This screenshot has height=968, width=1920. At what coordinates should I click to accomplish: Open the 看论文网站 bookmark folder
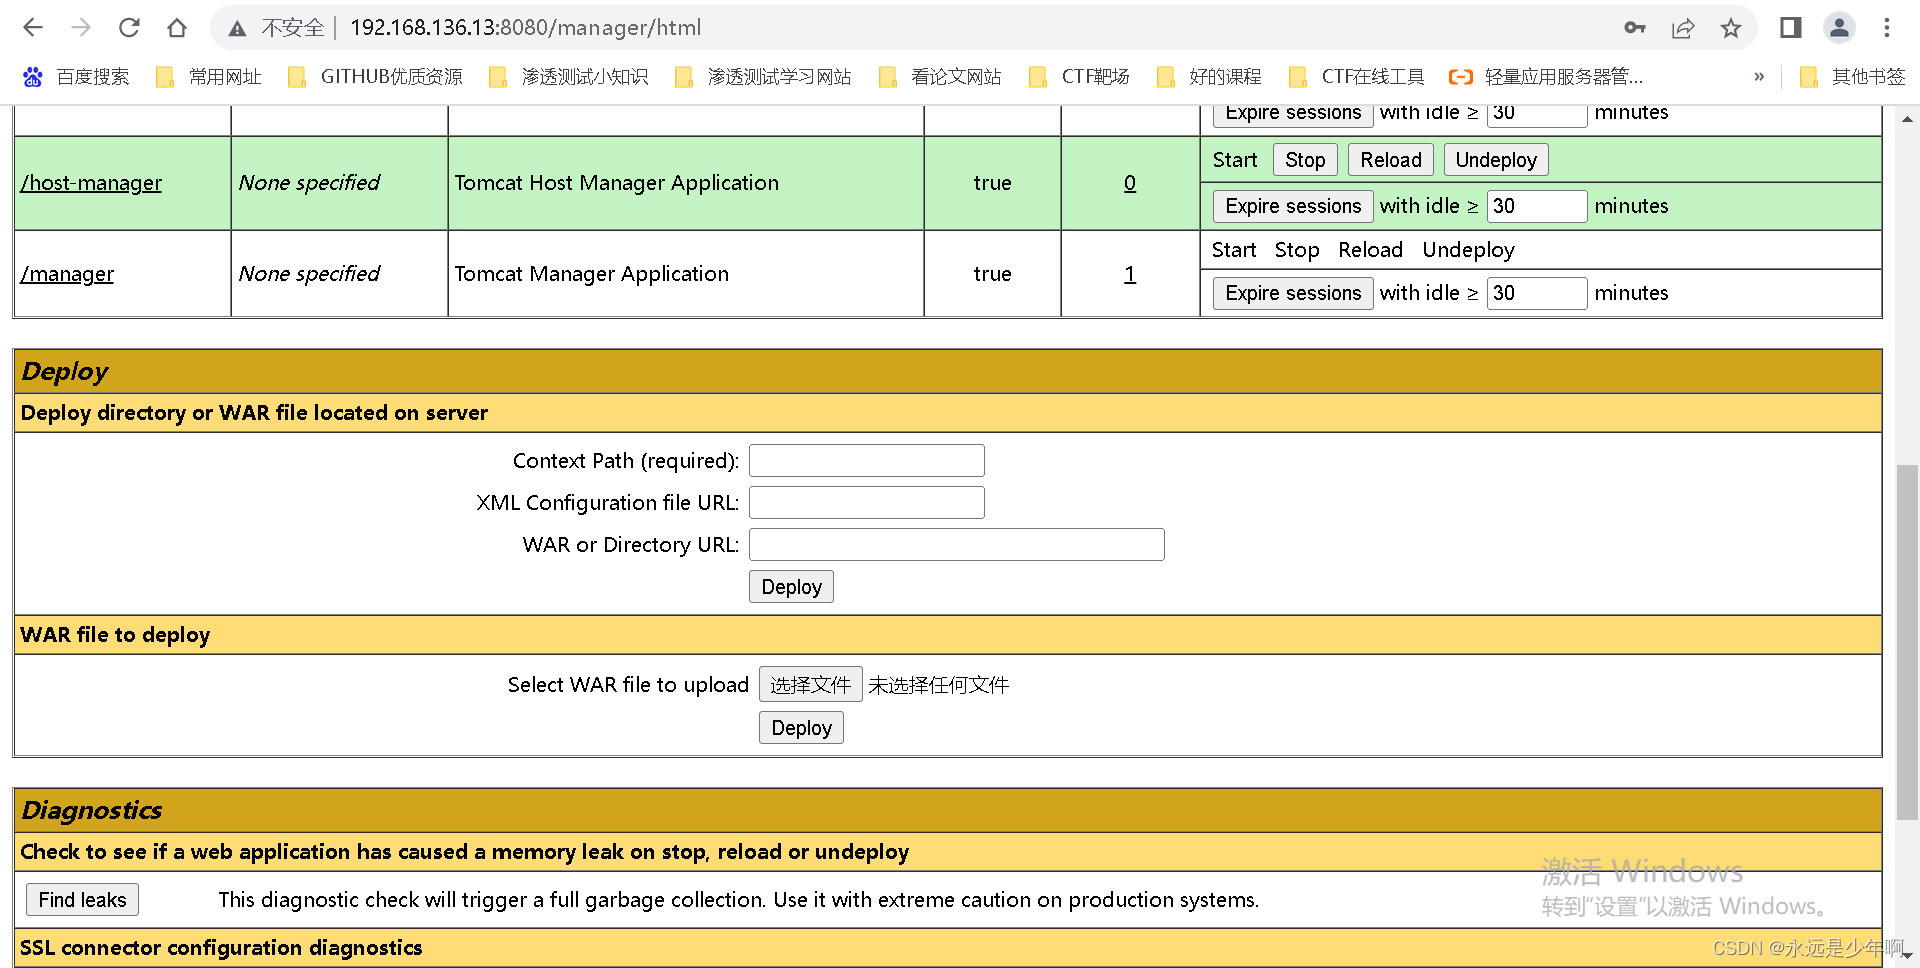pos(940,77)
